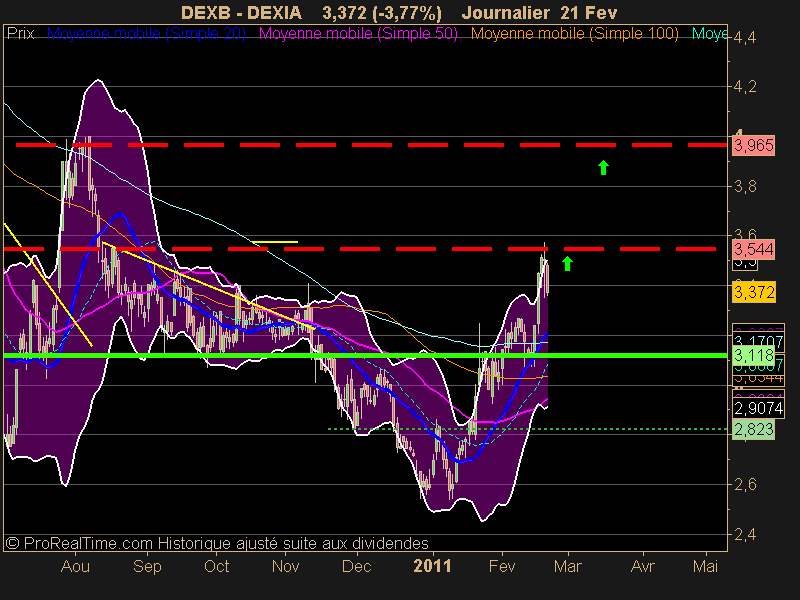Click the price change '3,372 (-3,77%)'
The image size is (800, 600).
[x=382, y=13]
